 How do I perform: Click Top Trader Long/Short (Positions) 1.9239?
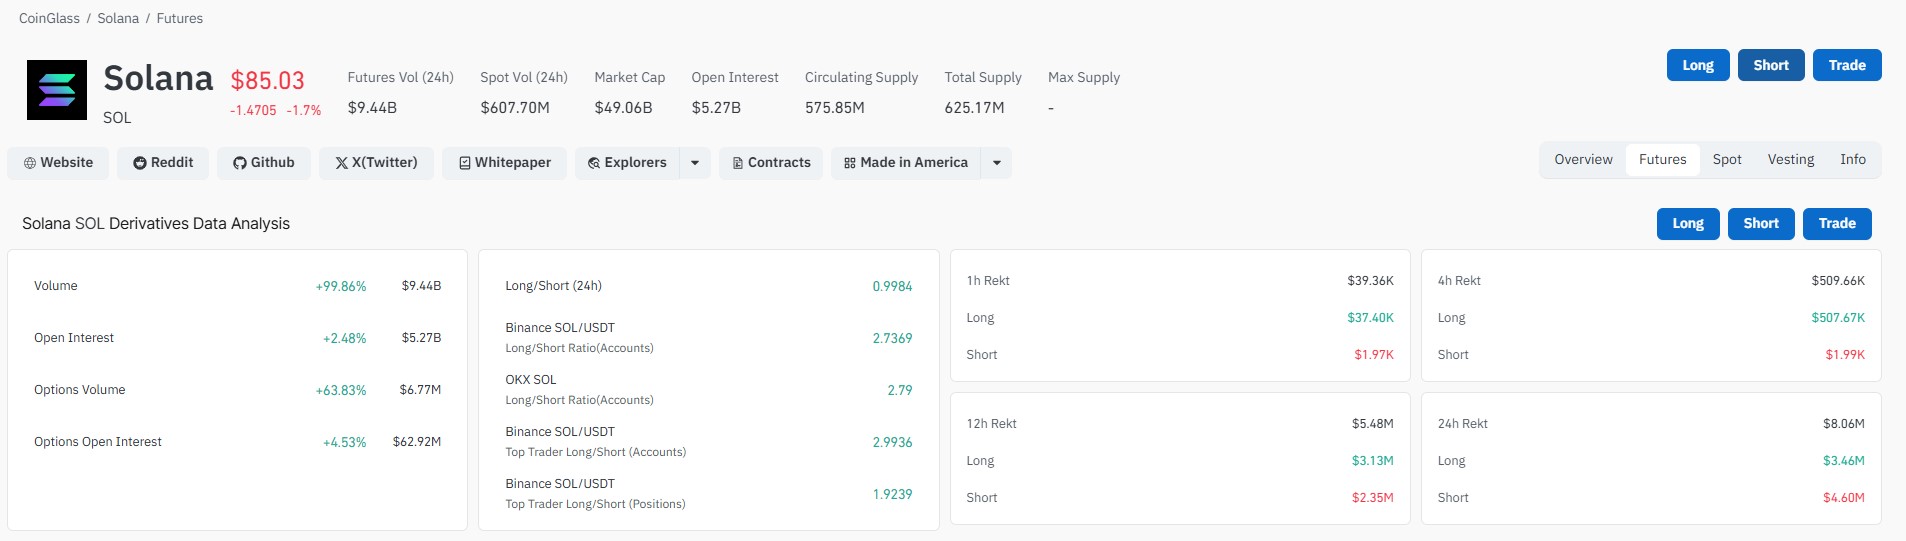click(892, 494)
